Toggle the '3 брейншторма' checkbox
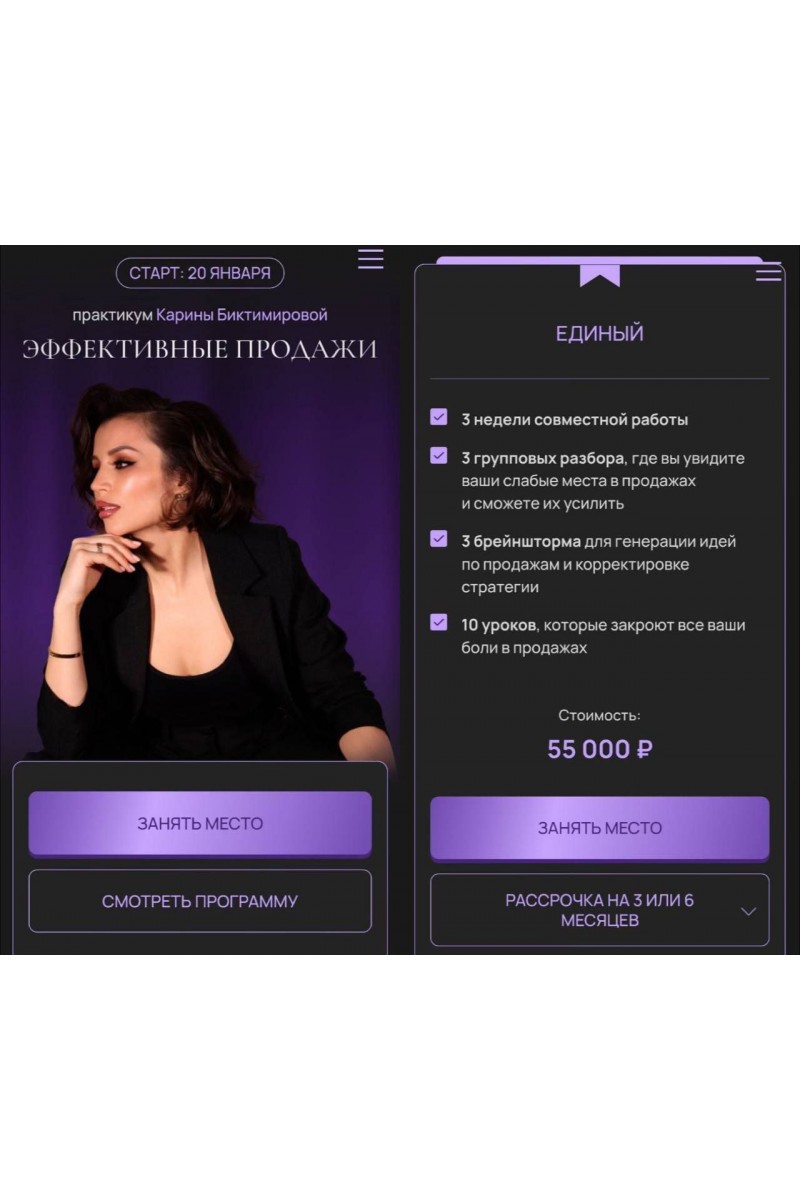 [x=439, y=539]
